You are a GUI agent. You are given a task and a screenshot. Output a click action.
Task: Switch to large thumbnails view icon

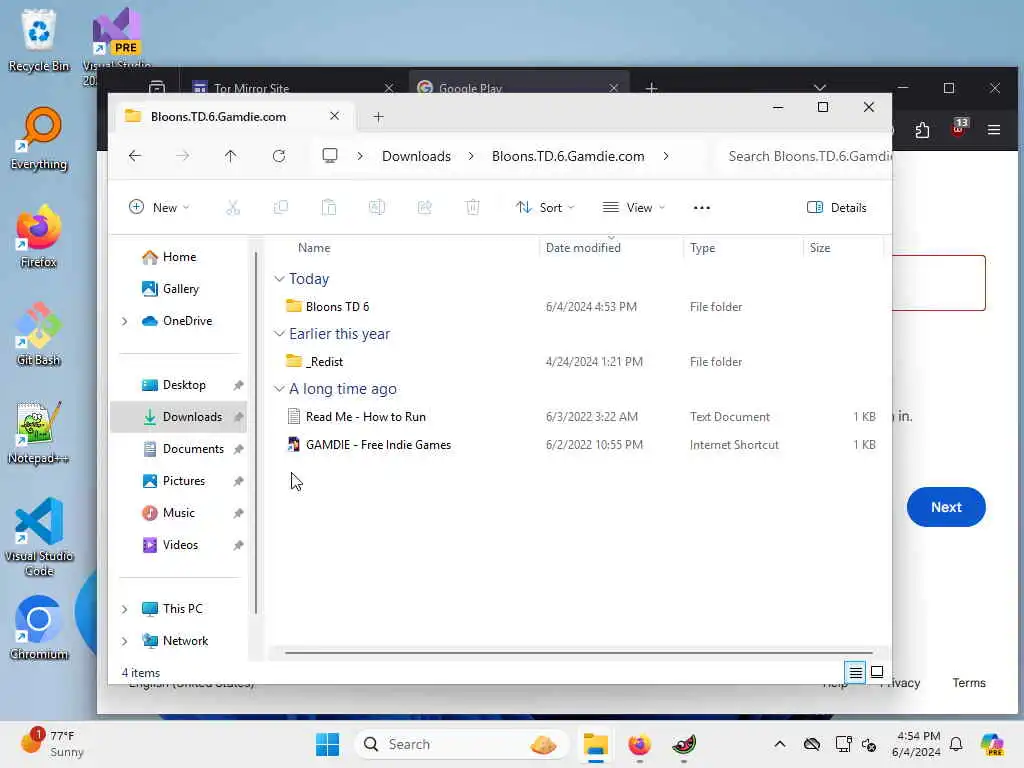[x=877, y=672]
